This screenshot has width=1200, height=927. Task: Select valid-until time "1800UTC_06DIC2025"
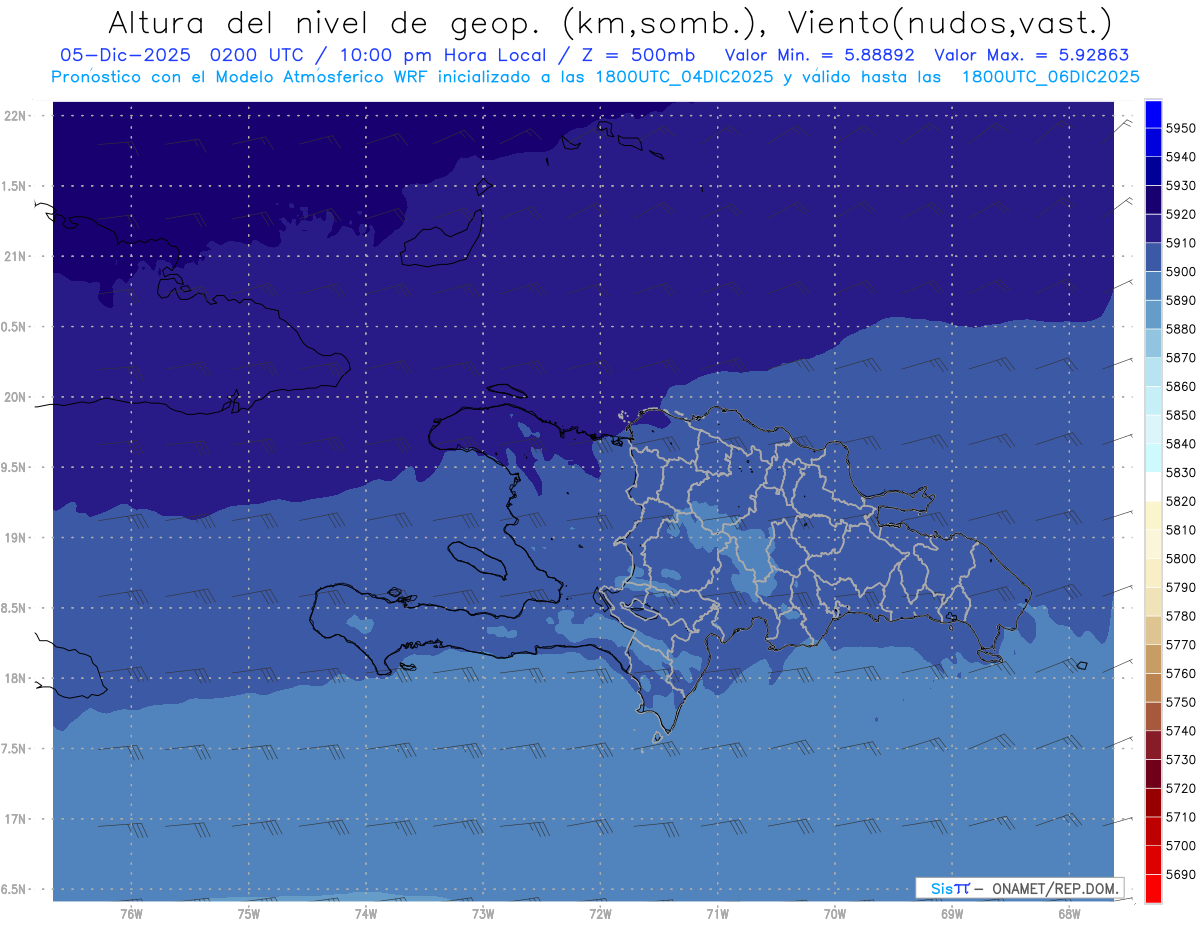coord(1050,76)
